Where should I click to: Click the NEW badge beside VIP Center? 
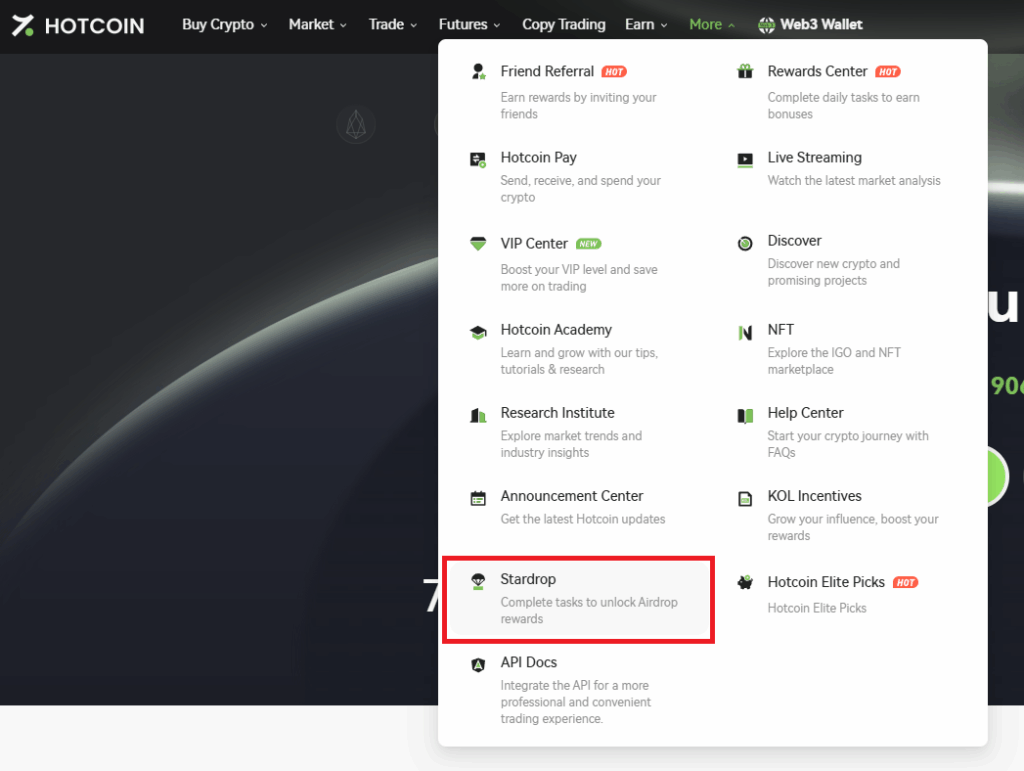pos(588,244)
